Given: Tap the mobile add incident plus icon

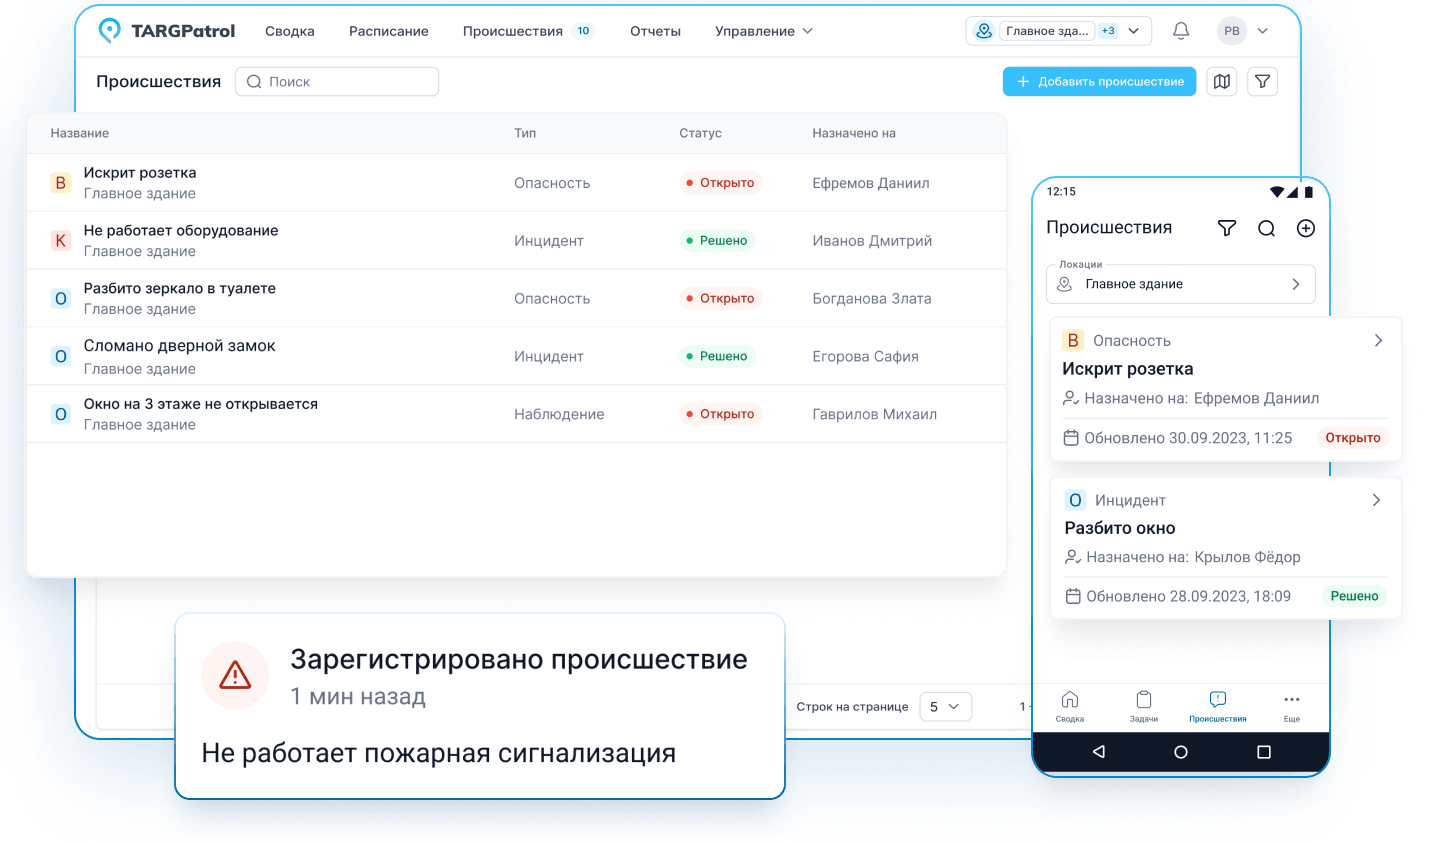Looking at the screenshot, I should [1306, 228].
